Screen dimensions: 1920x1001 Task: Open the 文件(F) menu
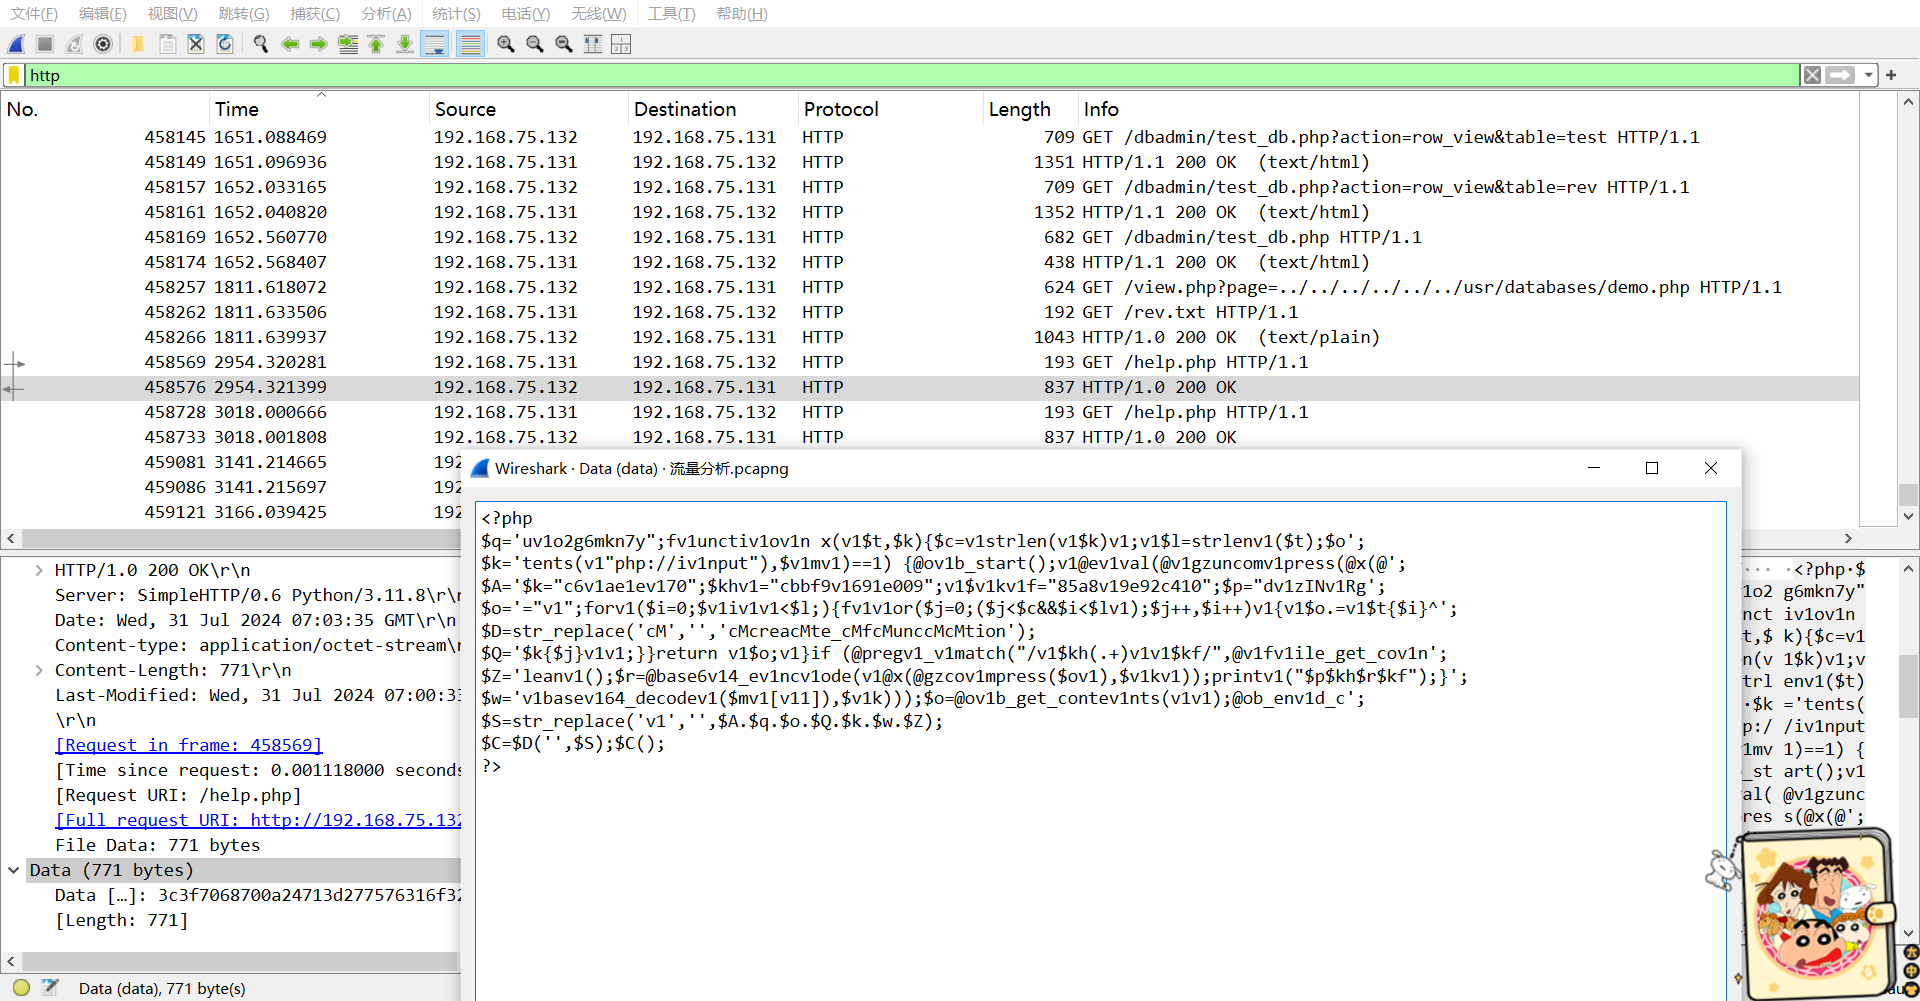point(34,14)
